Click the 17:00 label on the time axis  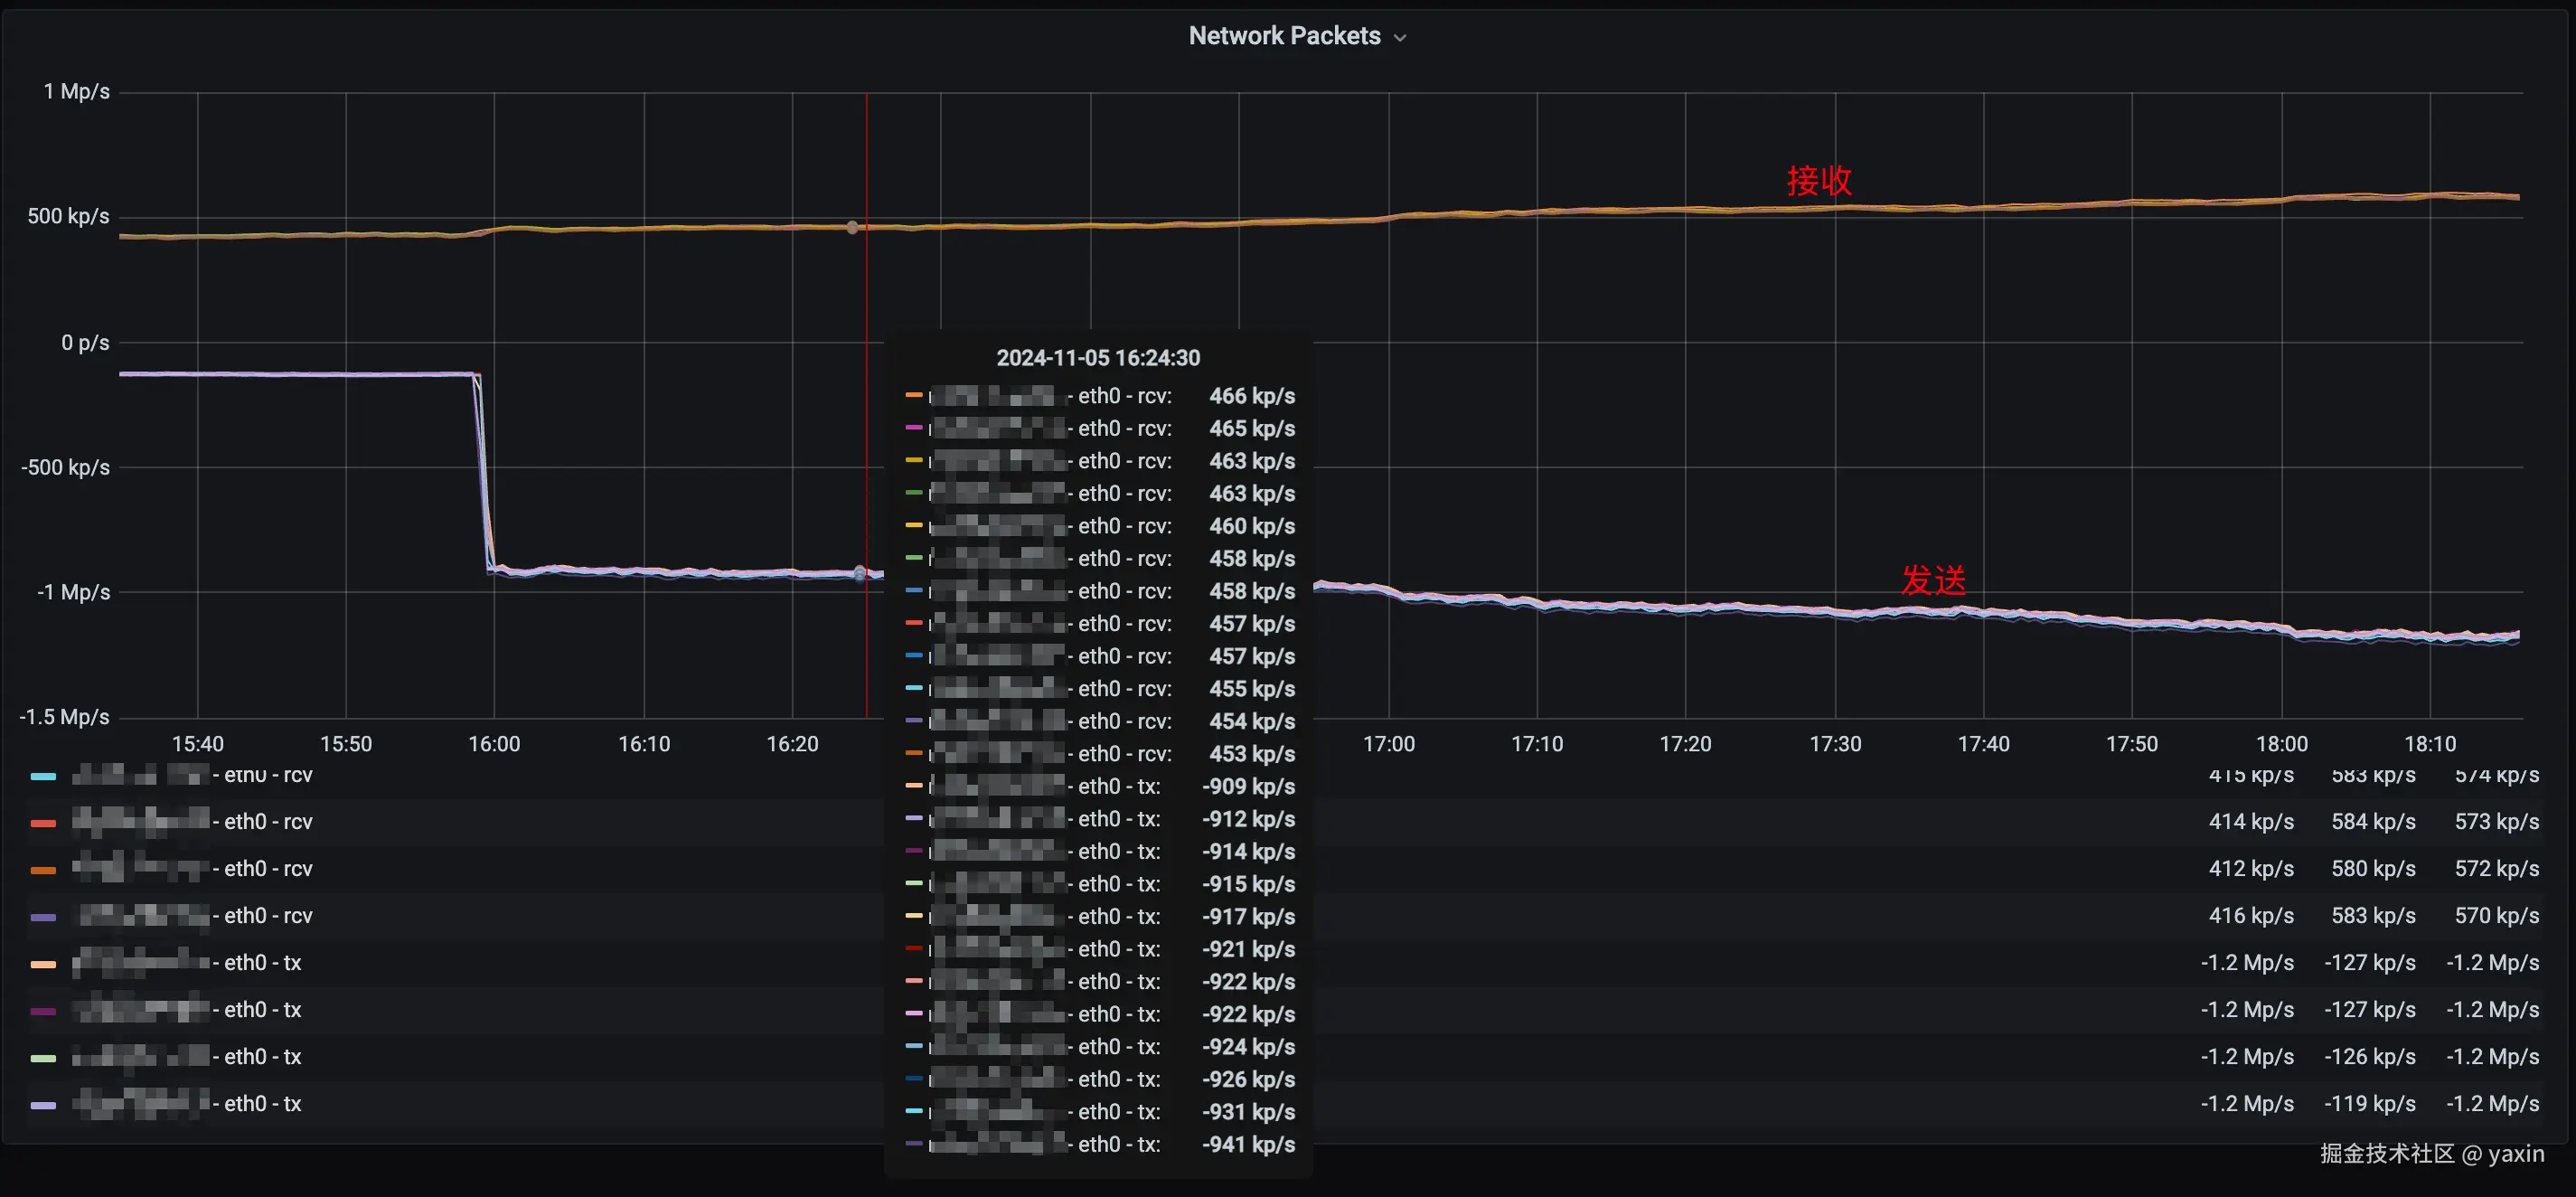click(1388, 744)
